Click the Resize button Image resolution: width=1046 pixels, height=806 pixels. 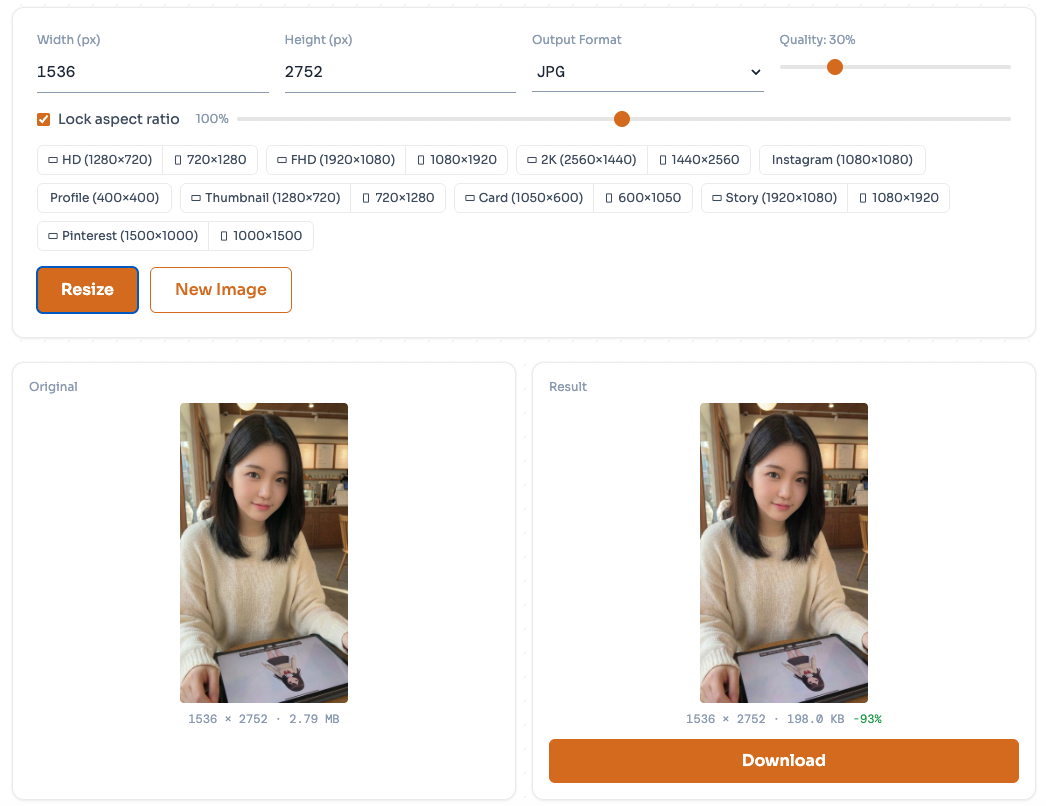click(x=87, y=289)
